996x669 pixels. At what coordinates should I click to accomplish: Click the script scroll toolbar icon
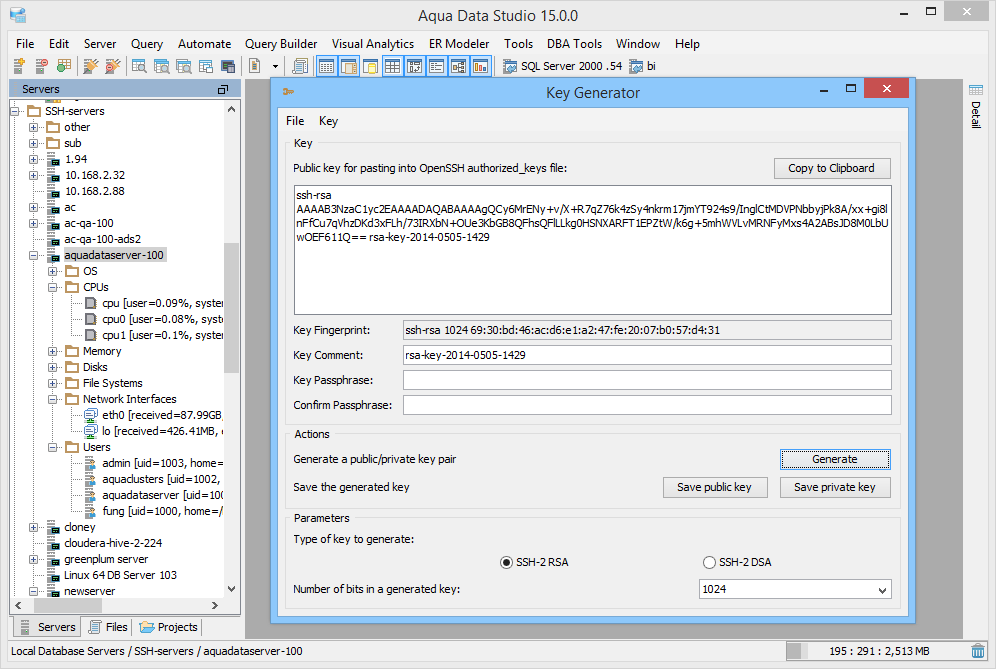[300, 65]
